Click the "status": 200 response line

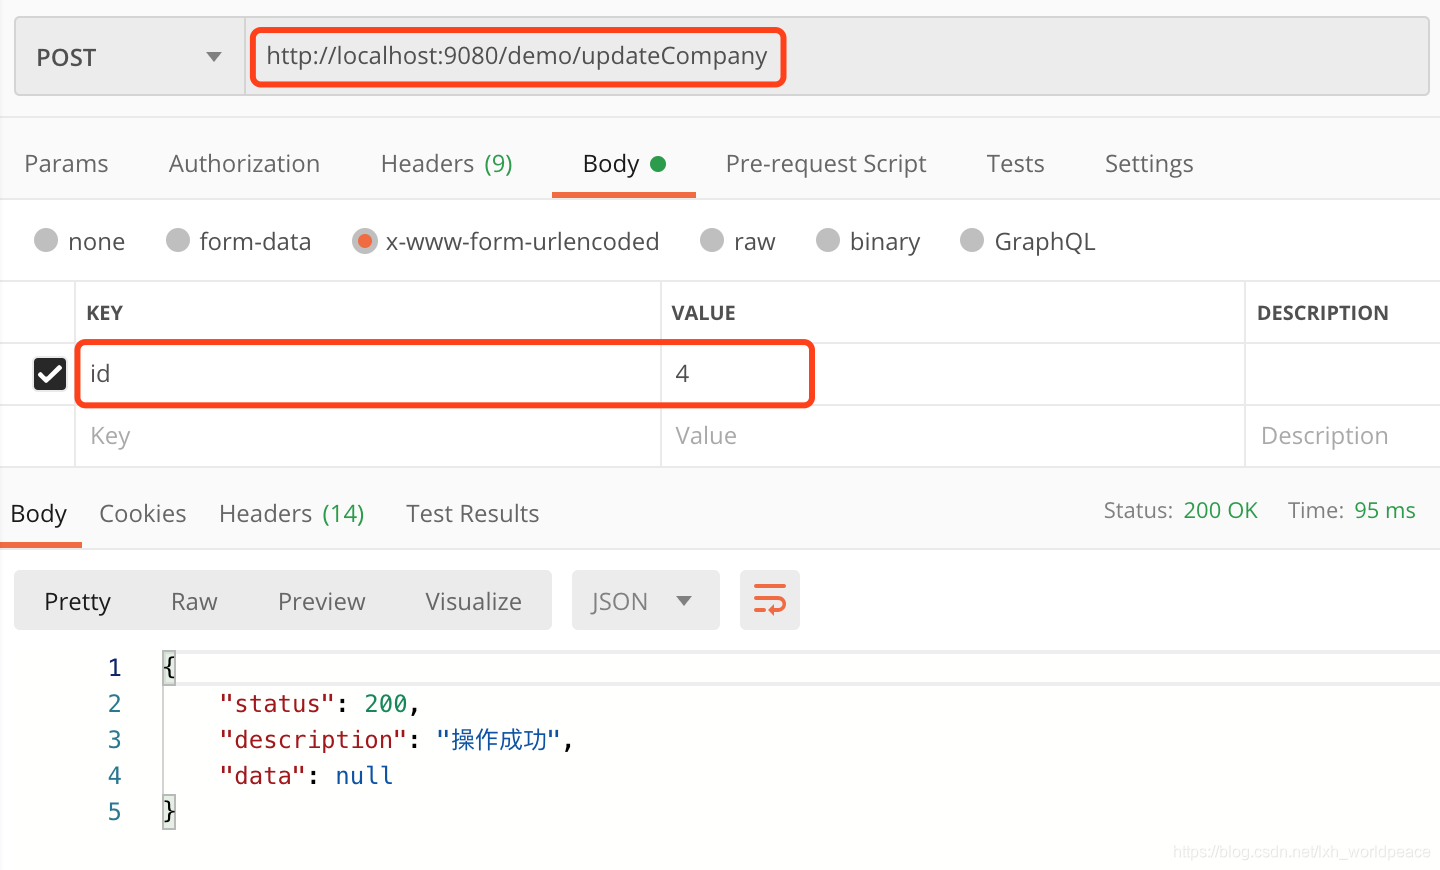319,704
